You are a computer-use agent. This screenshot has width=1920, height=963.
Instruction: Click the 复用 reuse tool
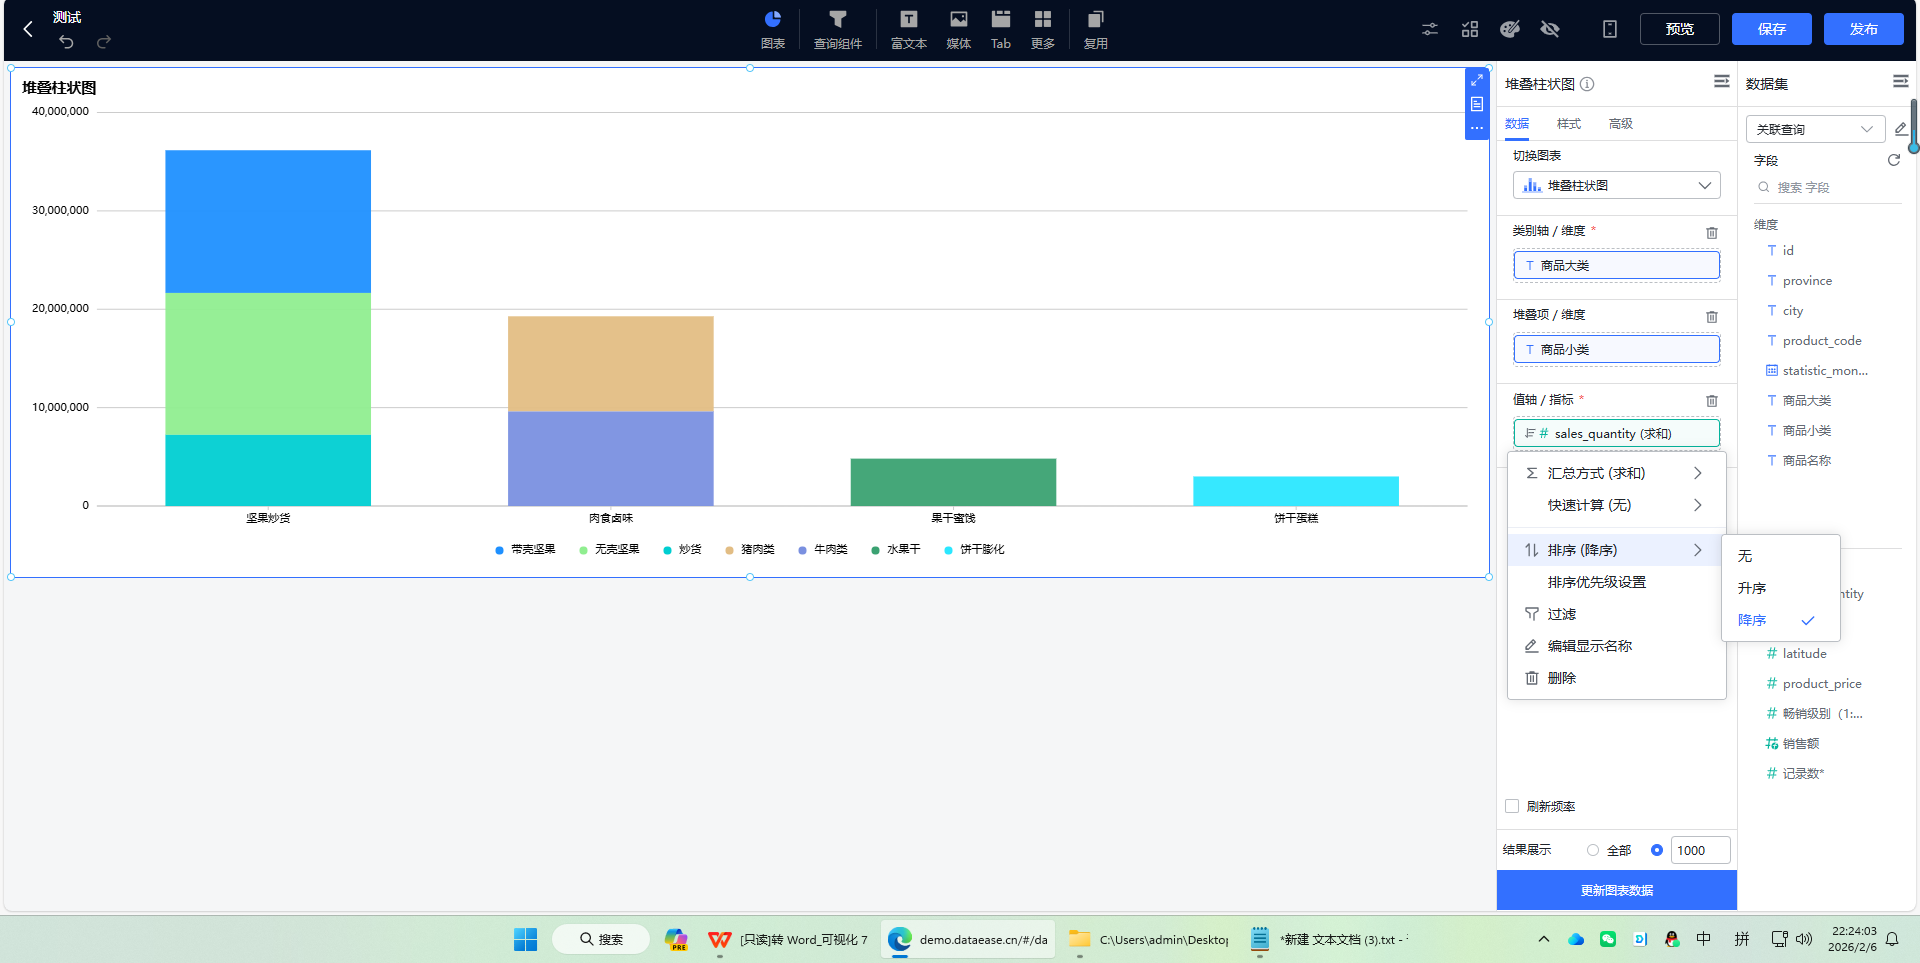coord(1096,29)
